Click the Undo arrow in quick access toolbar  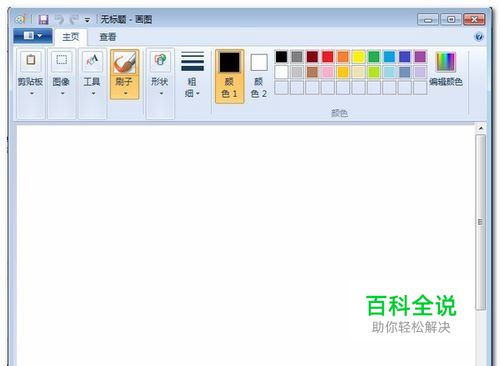point(59,19)
